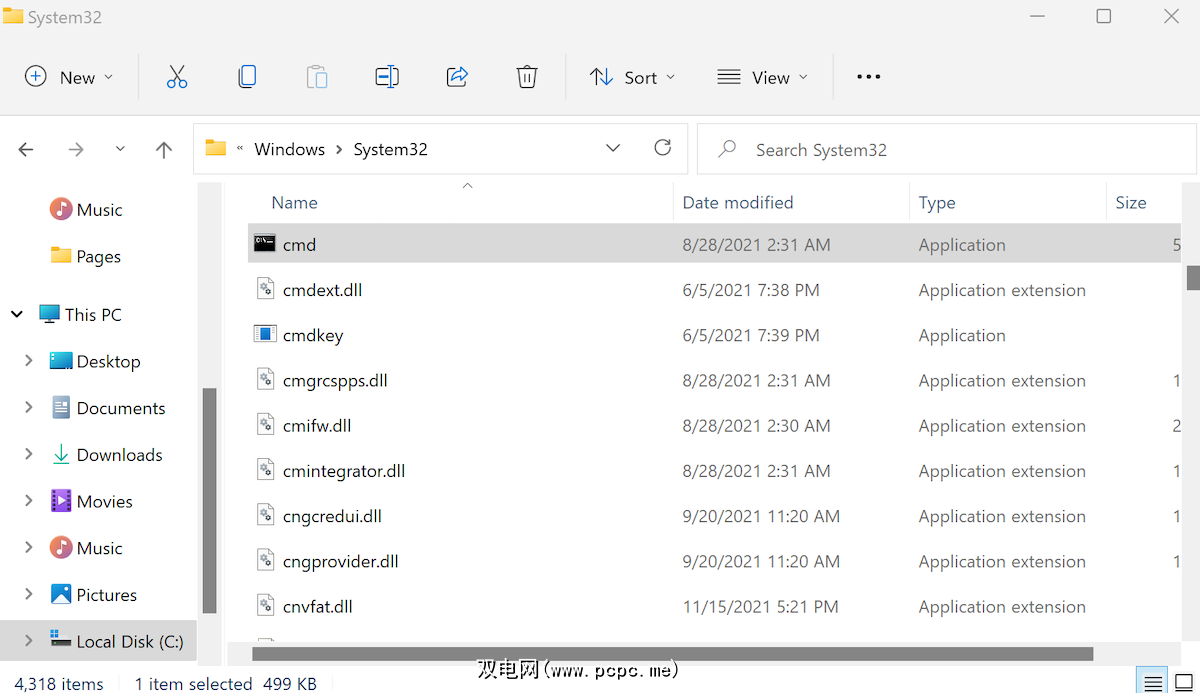The height and width of the screenshot is (693, 1200).
Task: Go back with the left arrow
Action: click(x=26, y=150)
